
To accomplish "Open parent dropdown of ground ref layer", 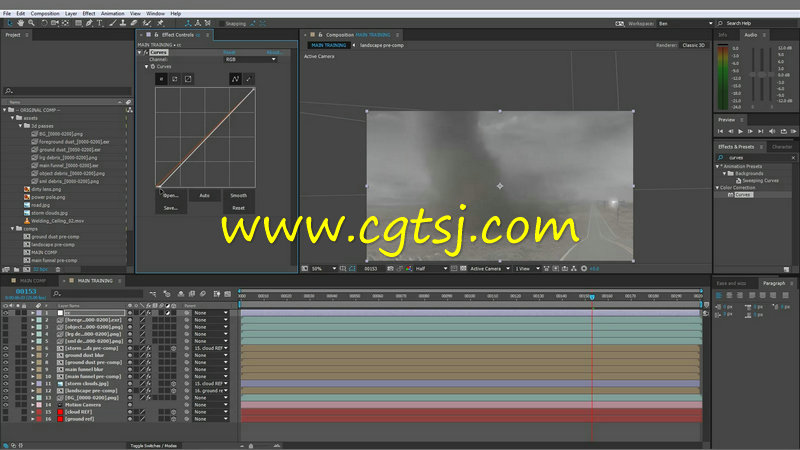I will click(x=211, y=419).
